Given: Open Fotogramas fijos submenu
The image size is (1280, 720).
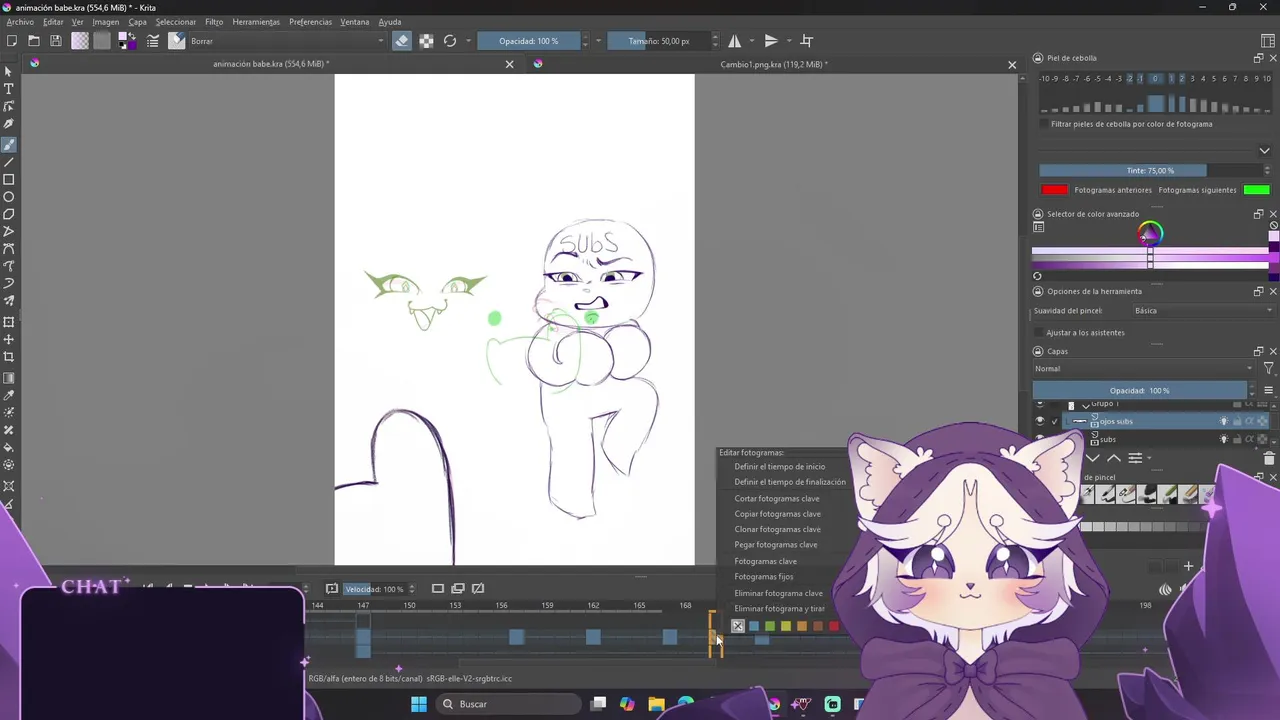Looking at the screenshot, I should tap(764, 577).
